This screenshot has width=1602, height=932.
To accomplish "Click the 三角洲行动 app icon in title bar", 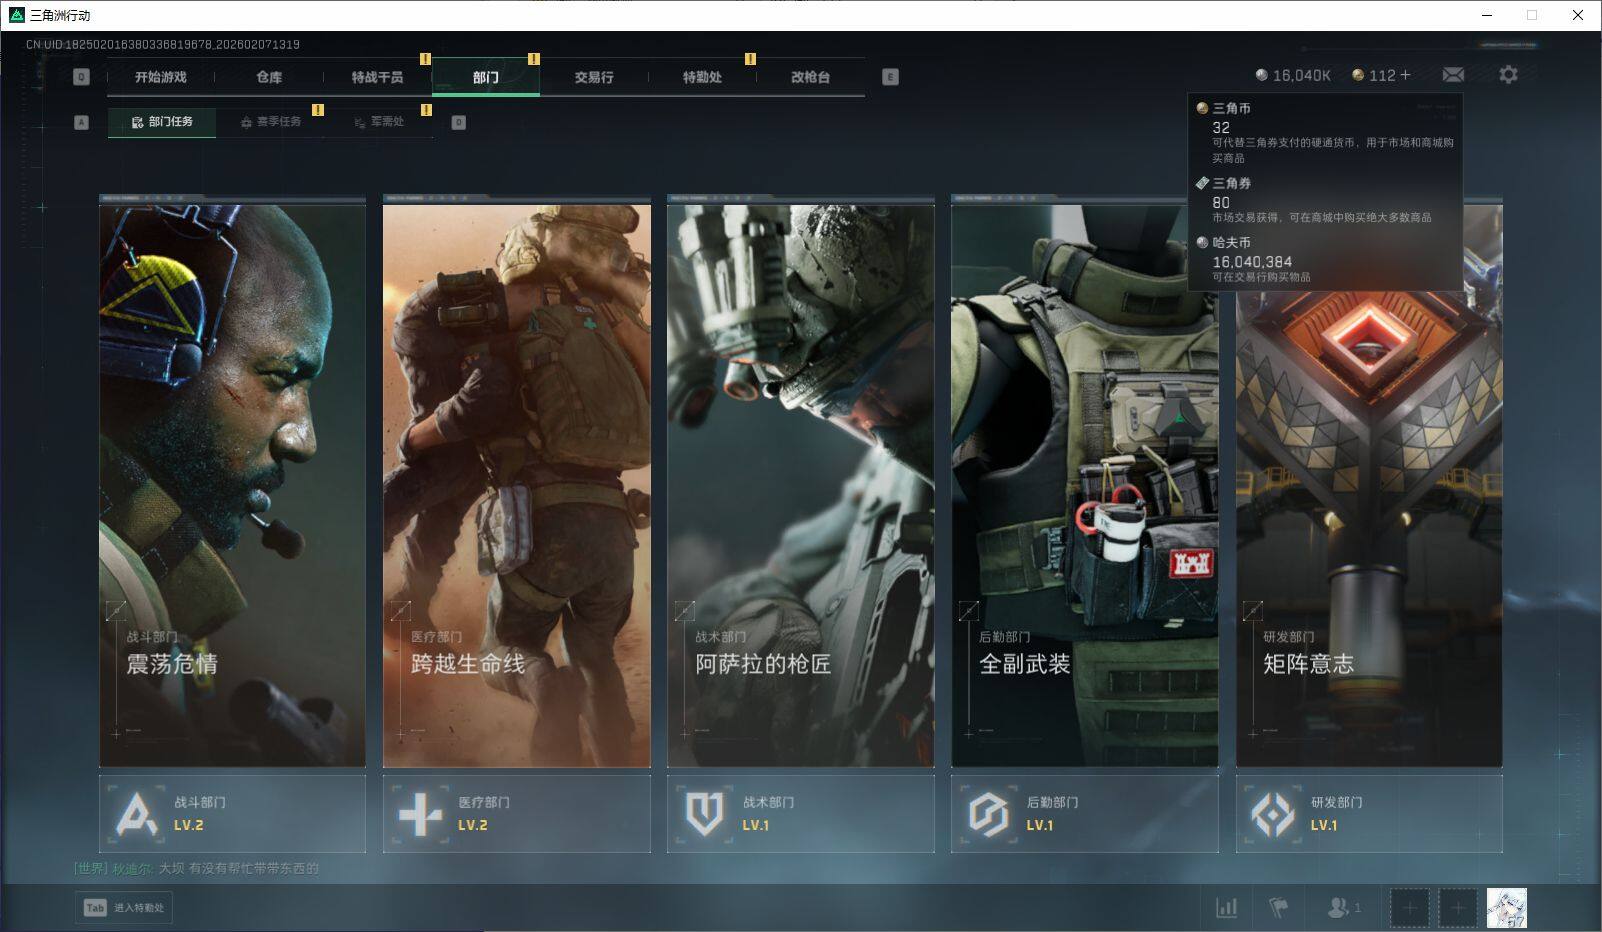I will click(16, 15).
